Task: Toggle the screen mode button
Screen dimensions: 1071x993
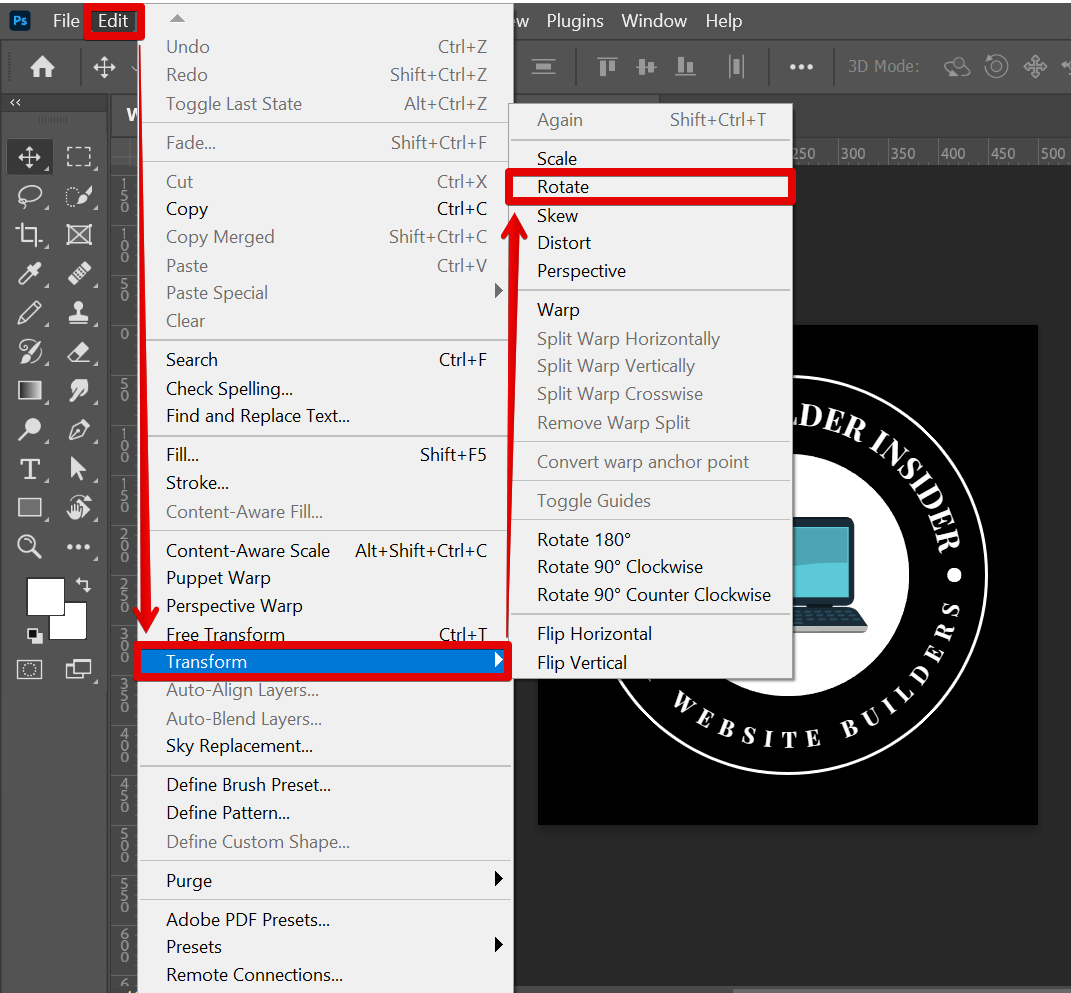Action: [x=79, y=669]
